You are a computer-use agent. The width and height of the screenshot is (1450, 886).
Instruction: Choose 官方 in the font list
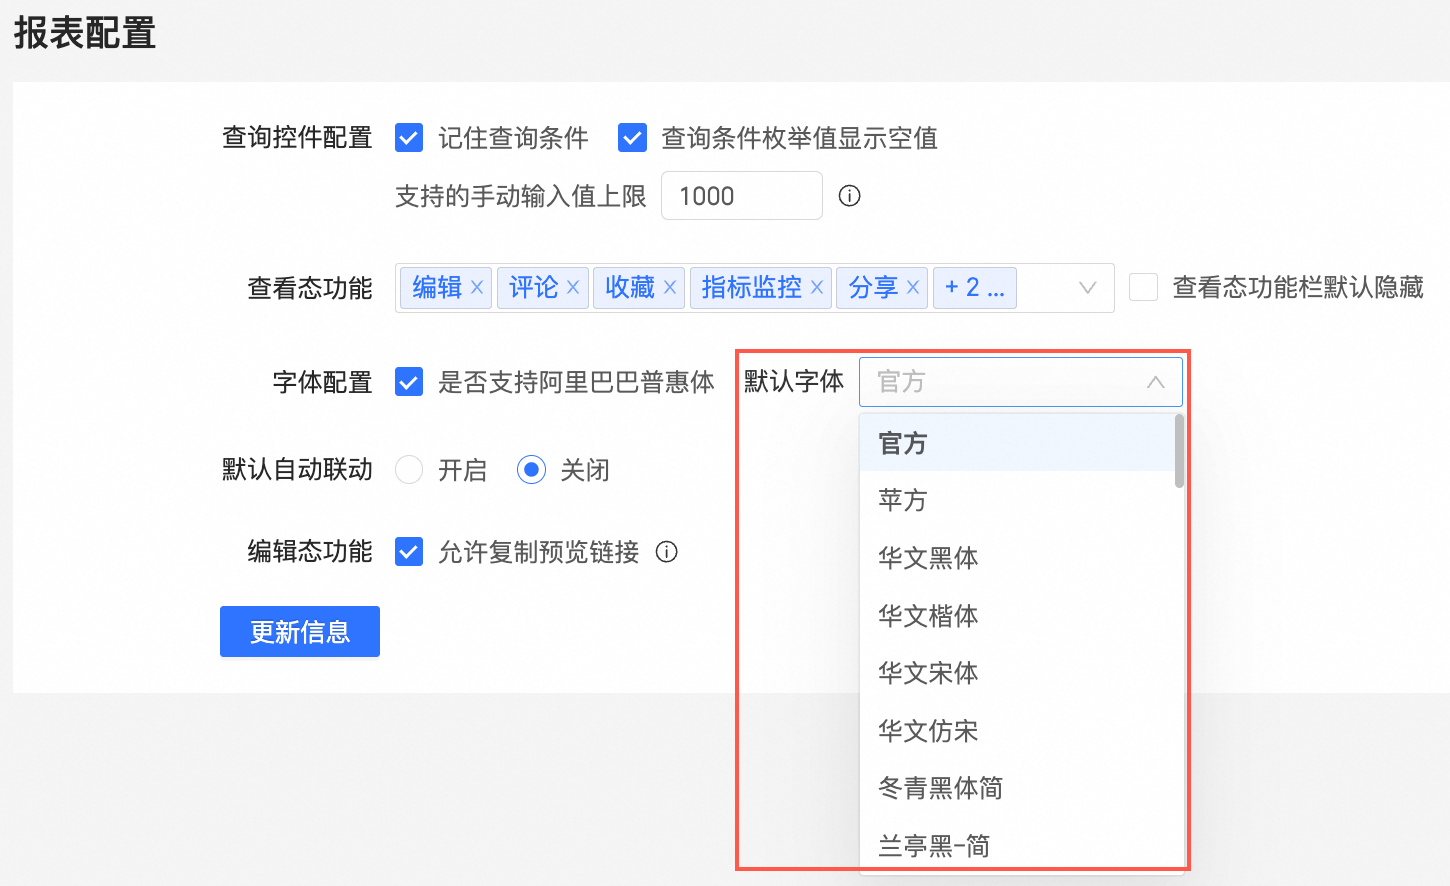(1017, 443)
